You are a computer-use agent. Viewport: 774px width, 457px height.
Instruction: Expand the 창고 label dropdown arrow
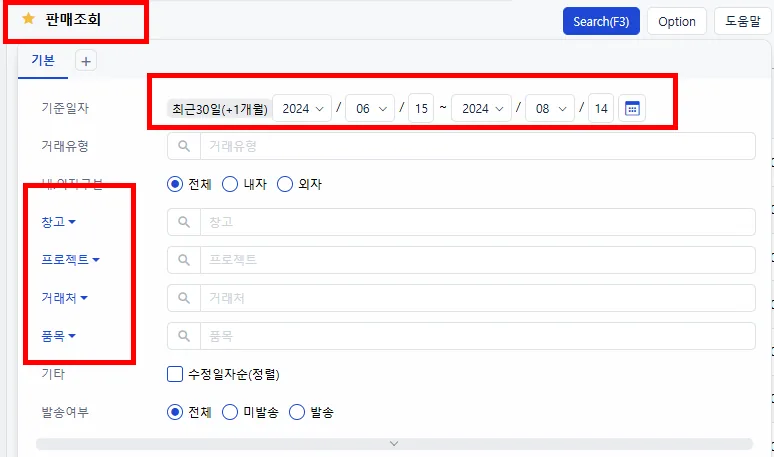pos(72,222)
